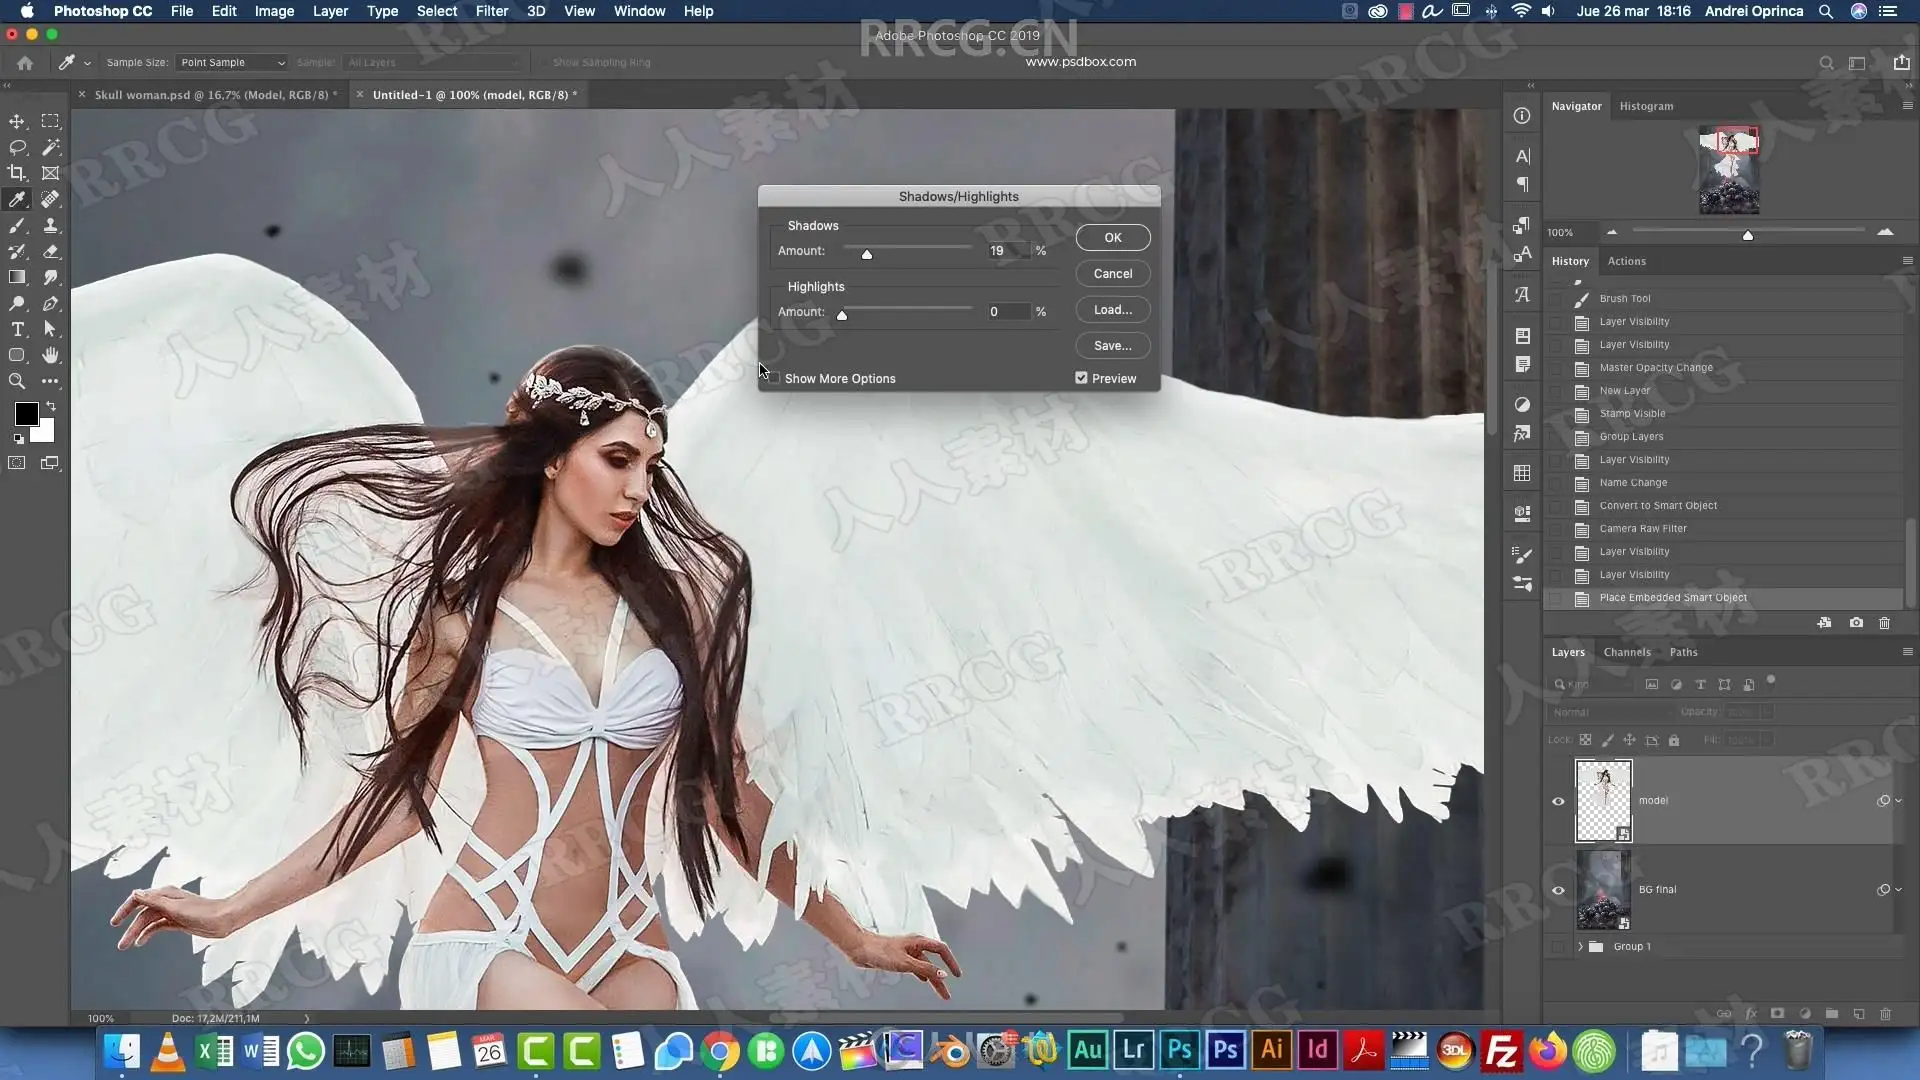Open the Filter menu
This screenshot has width=1920, height=1080.
[491, 11]
